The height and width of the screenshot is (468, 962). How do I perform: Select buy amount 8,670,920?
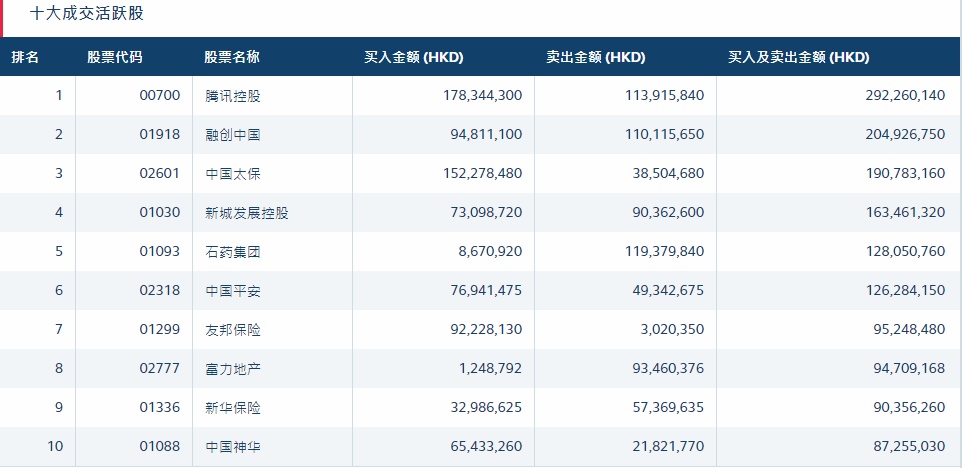491,251
